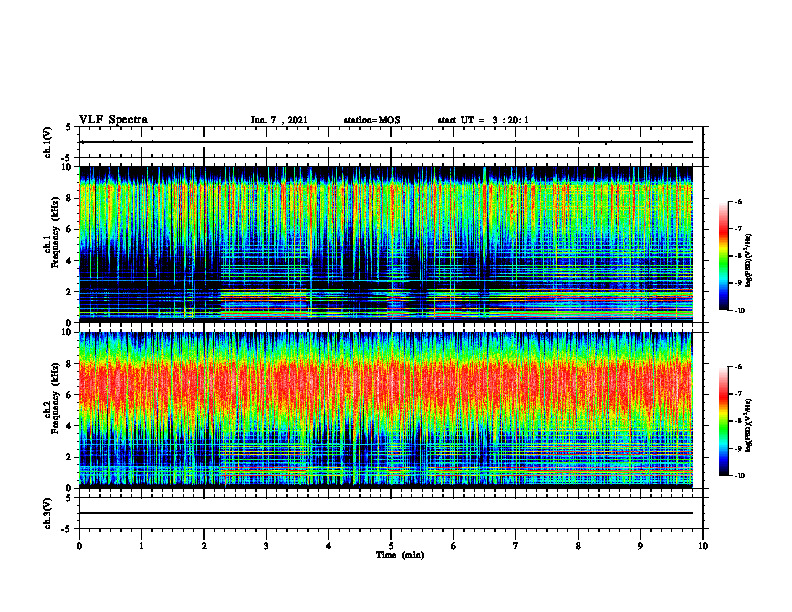This screenshot has height=612, width=792.
Task: Click time axis tick label "2"
Action: (x=204, y=546)
